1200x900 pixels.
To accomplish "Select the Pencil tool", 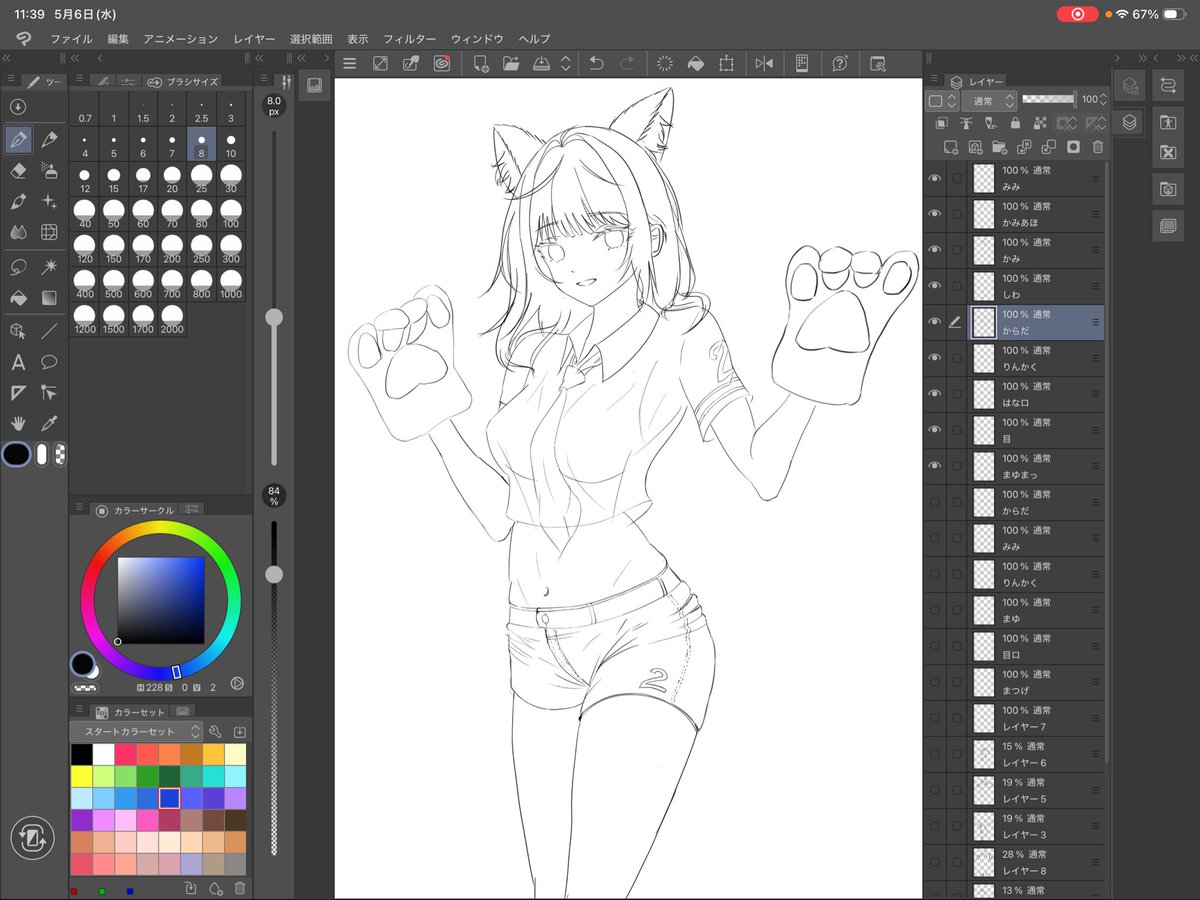I will point(49,140).
